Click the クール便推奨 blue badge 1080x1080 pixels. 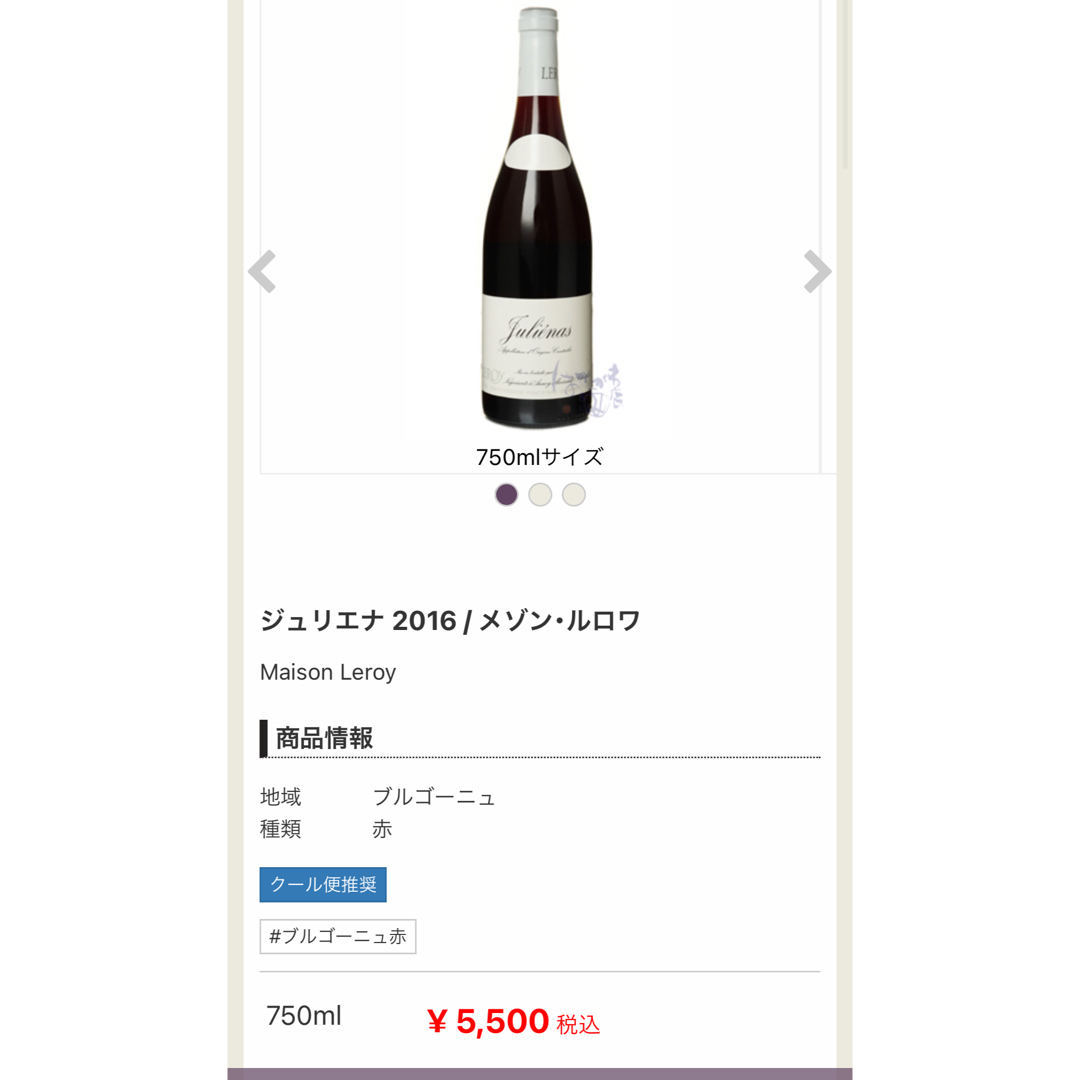click(323, 884)
